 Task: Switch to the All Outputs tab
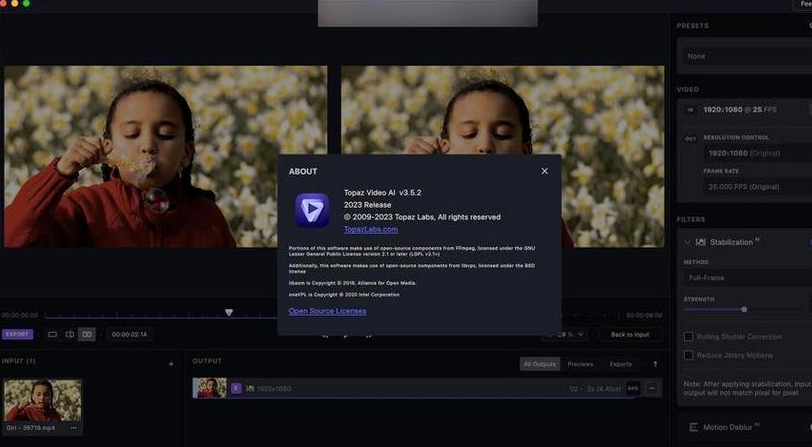click(540, 364)
